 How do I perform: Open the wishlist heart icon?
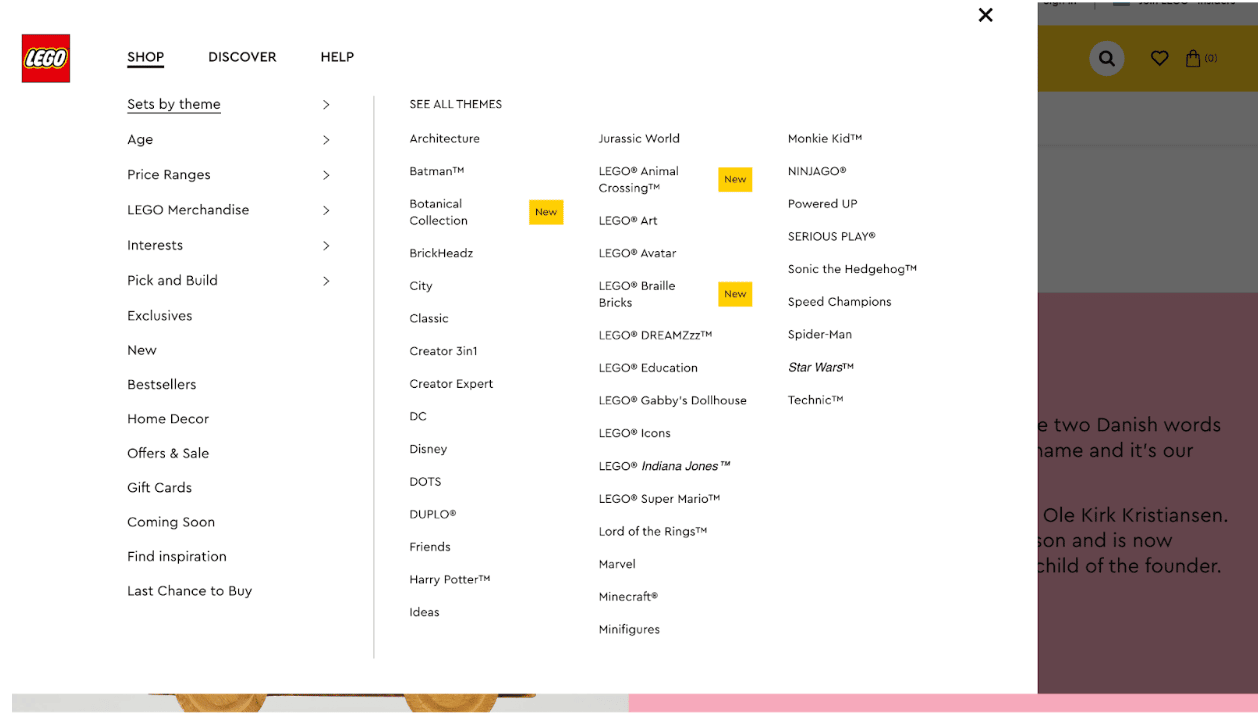(x=1159, y=58)
